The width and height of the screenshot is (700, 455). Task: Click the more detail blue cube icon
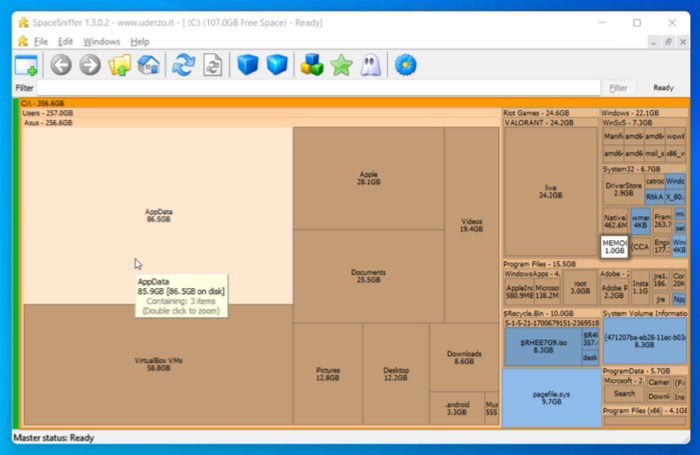[x=277, y=65]
